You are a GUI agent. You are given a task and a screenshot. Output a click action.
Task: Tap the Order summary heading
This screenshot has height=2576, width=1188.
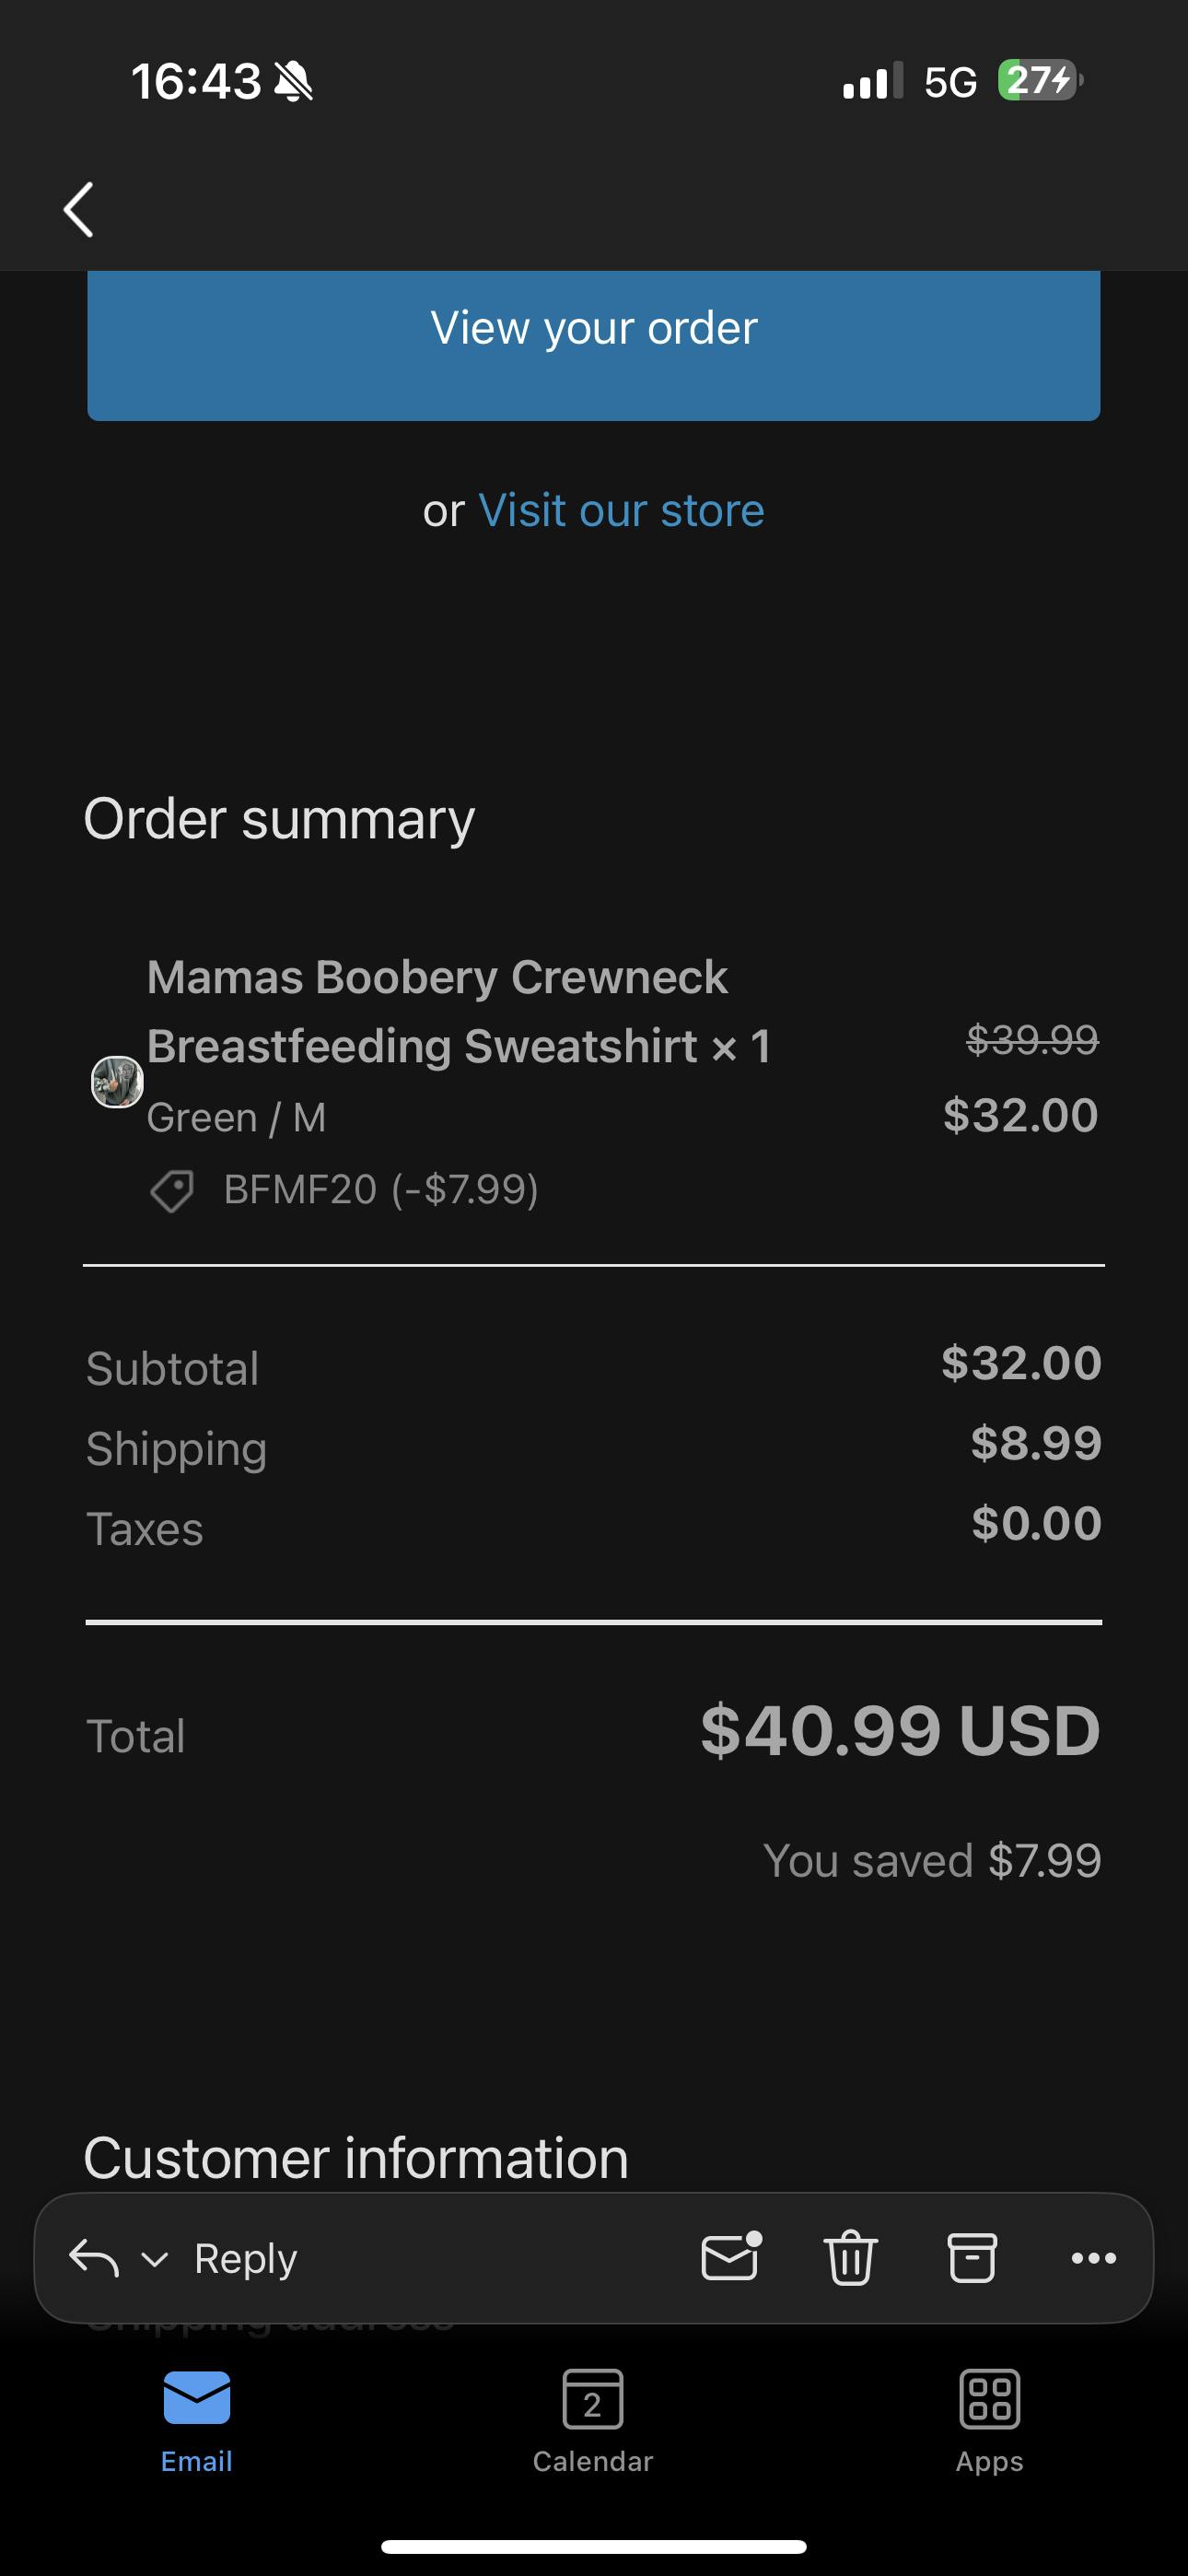click(x=279, y=819)
